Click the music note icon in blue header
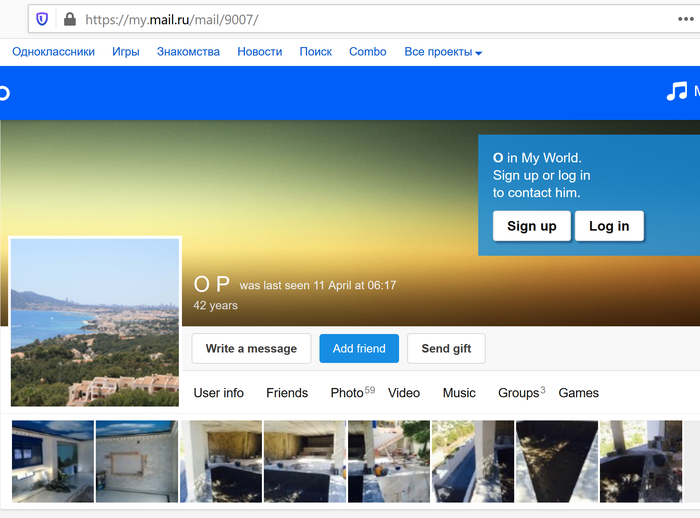The height and width of the screenshot is (518, 700). [677, 91]
